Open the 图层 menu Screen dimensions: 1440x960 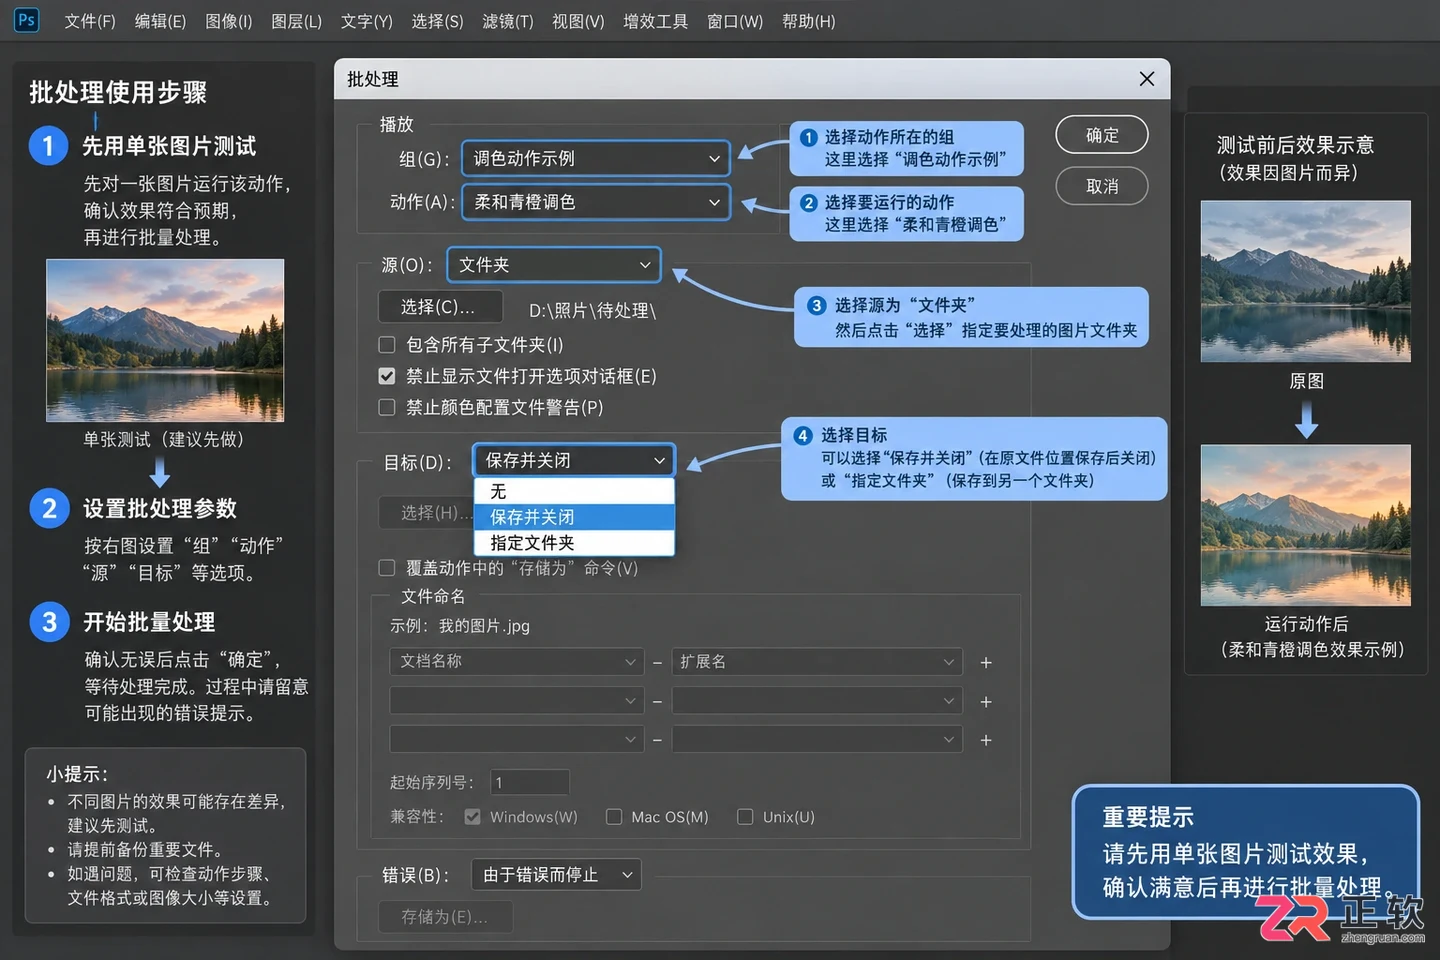297,21
